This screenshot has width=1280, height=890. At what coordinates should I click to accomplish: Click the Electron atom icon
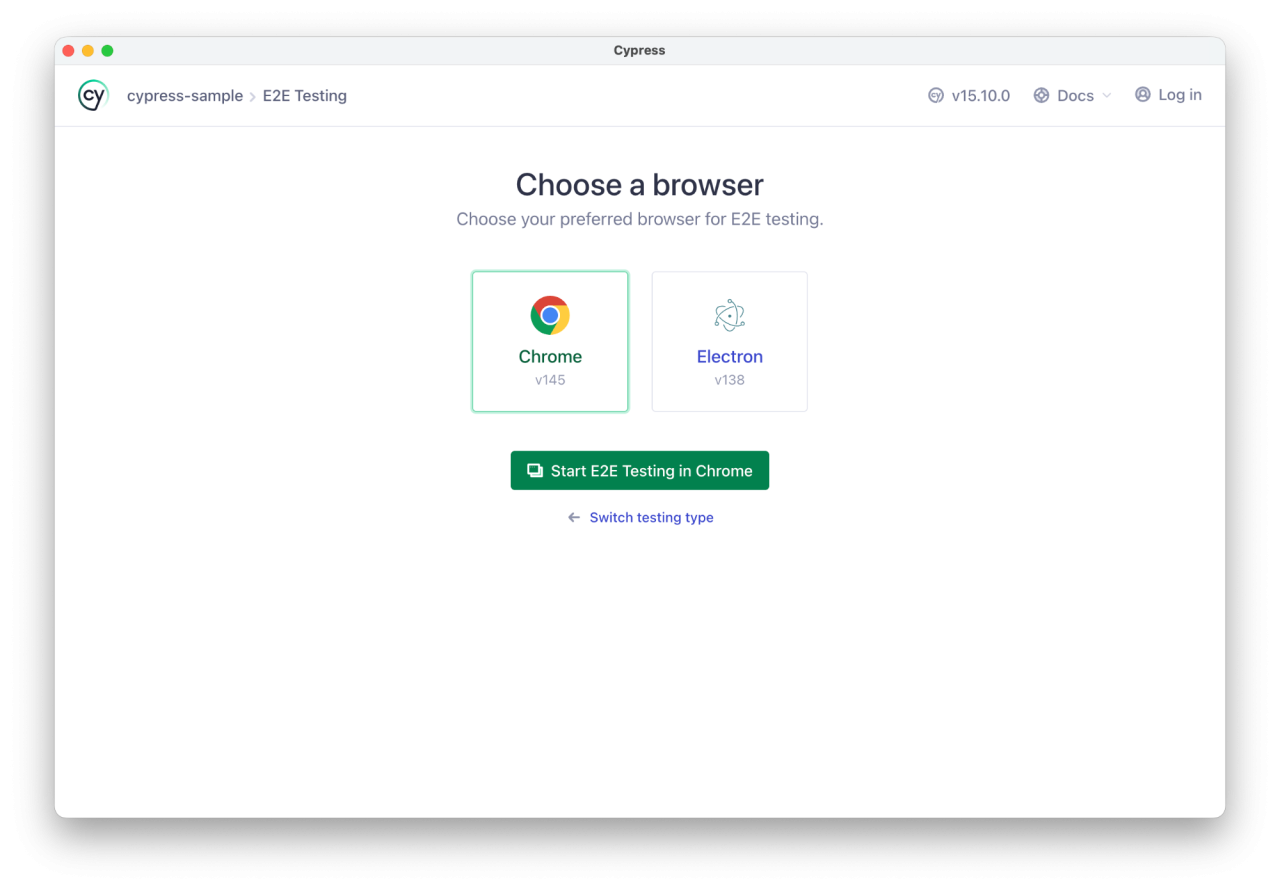pos(730,315)
